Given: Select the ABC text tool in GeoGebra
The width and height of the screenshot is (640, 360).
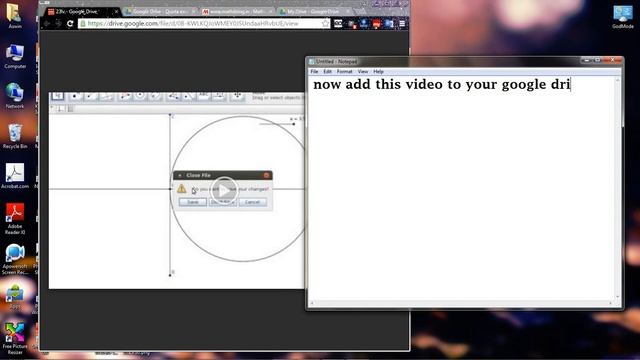Looking at the screenshot, I should click(x=203, y=97).
